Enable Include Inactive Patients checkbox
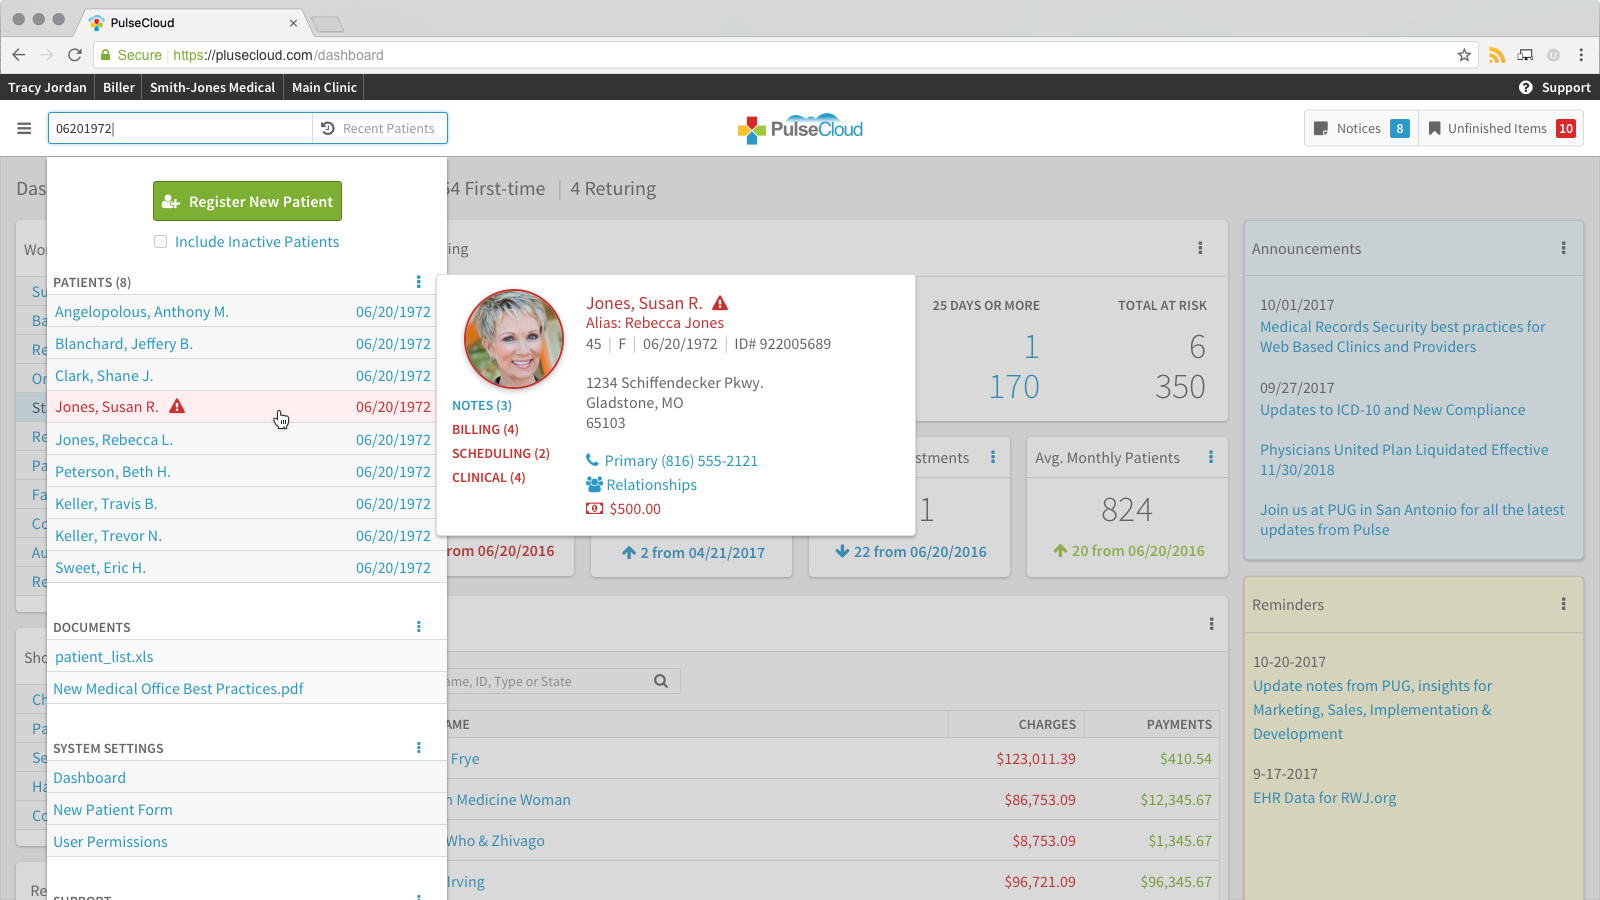 pos(160,242)
